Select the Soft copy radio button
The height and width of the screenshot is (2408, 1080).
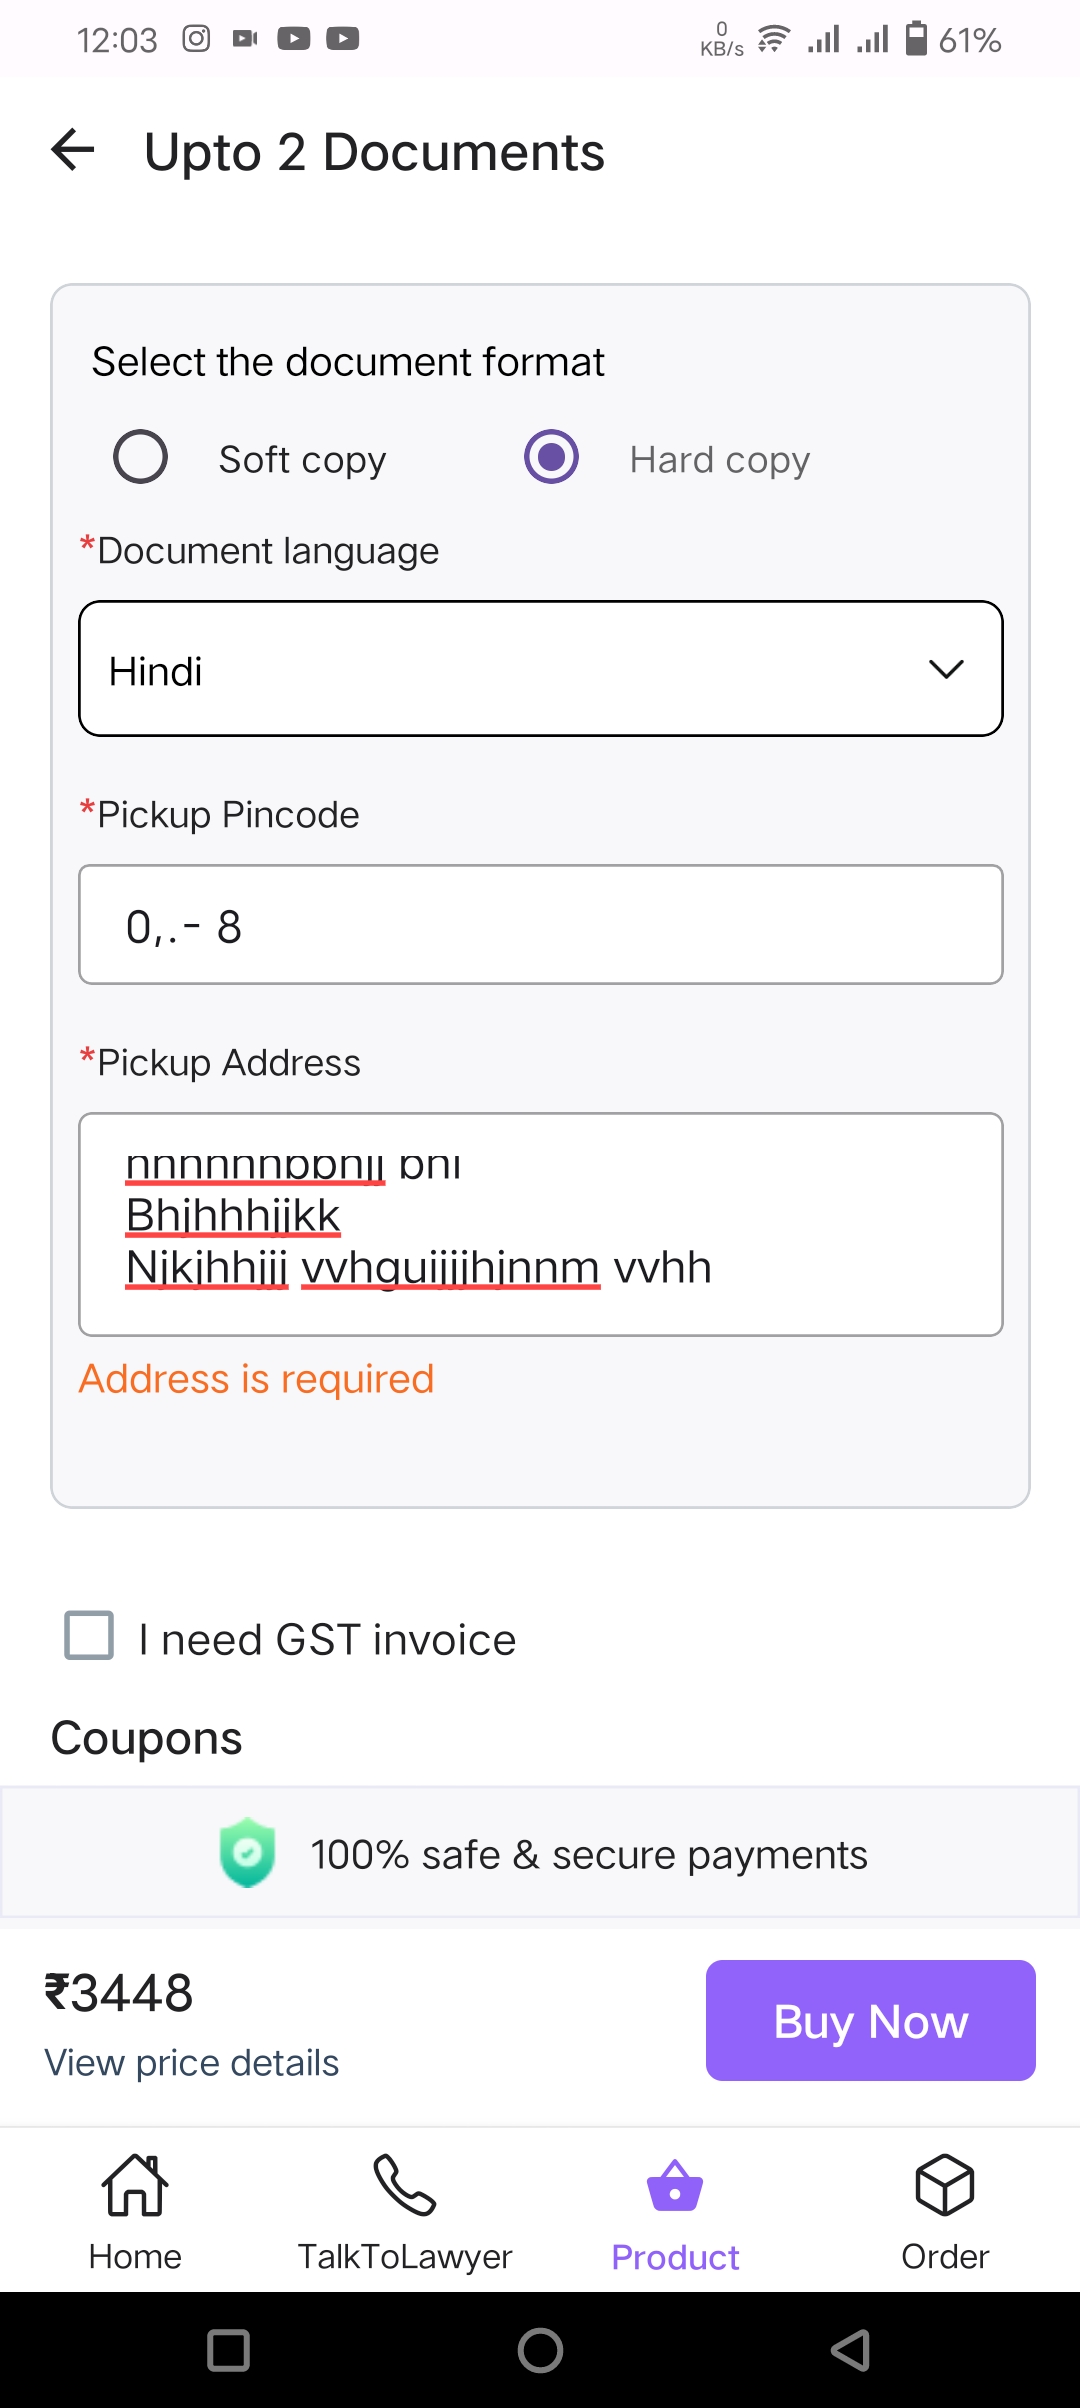tap(140, 457)
